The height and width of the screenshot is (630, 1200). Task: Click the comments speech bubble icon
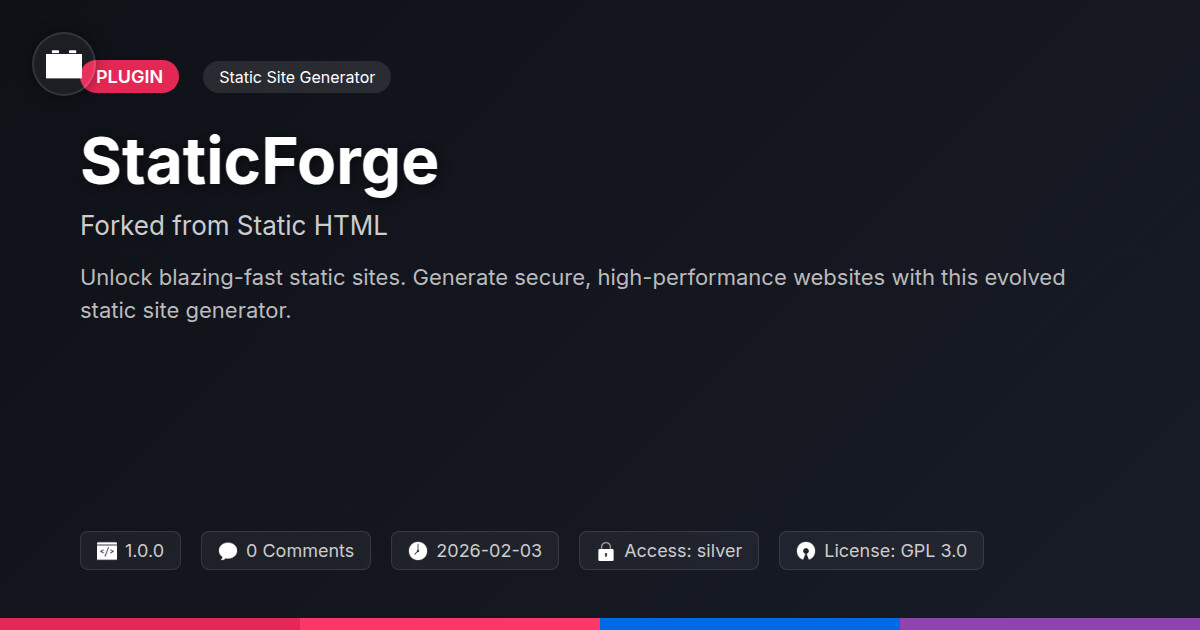pyautogui.click(x=228, y=551)
